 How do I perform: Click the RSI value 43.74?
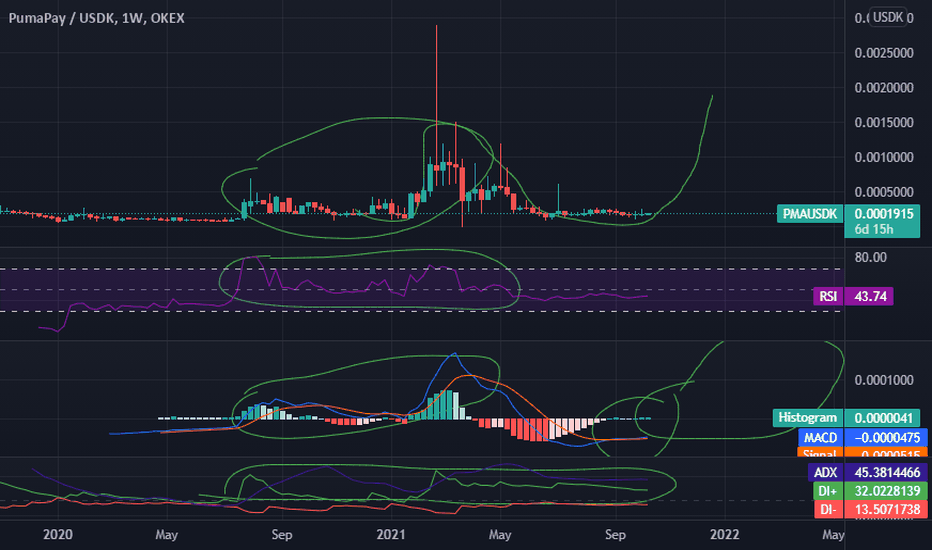870,296
